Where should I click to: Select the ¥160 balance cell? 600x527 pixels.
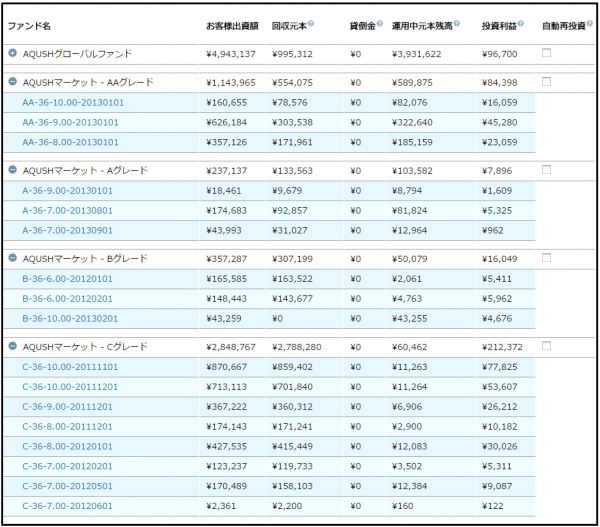pyautogui.click(x=403, y=506)
